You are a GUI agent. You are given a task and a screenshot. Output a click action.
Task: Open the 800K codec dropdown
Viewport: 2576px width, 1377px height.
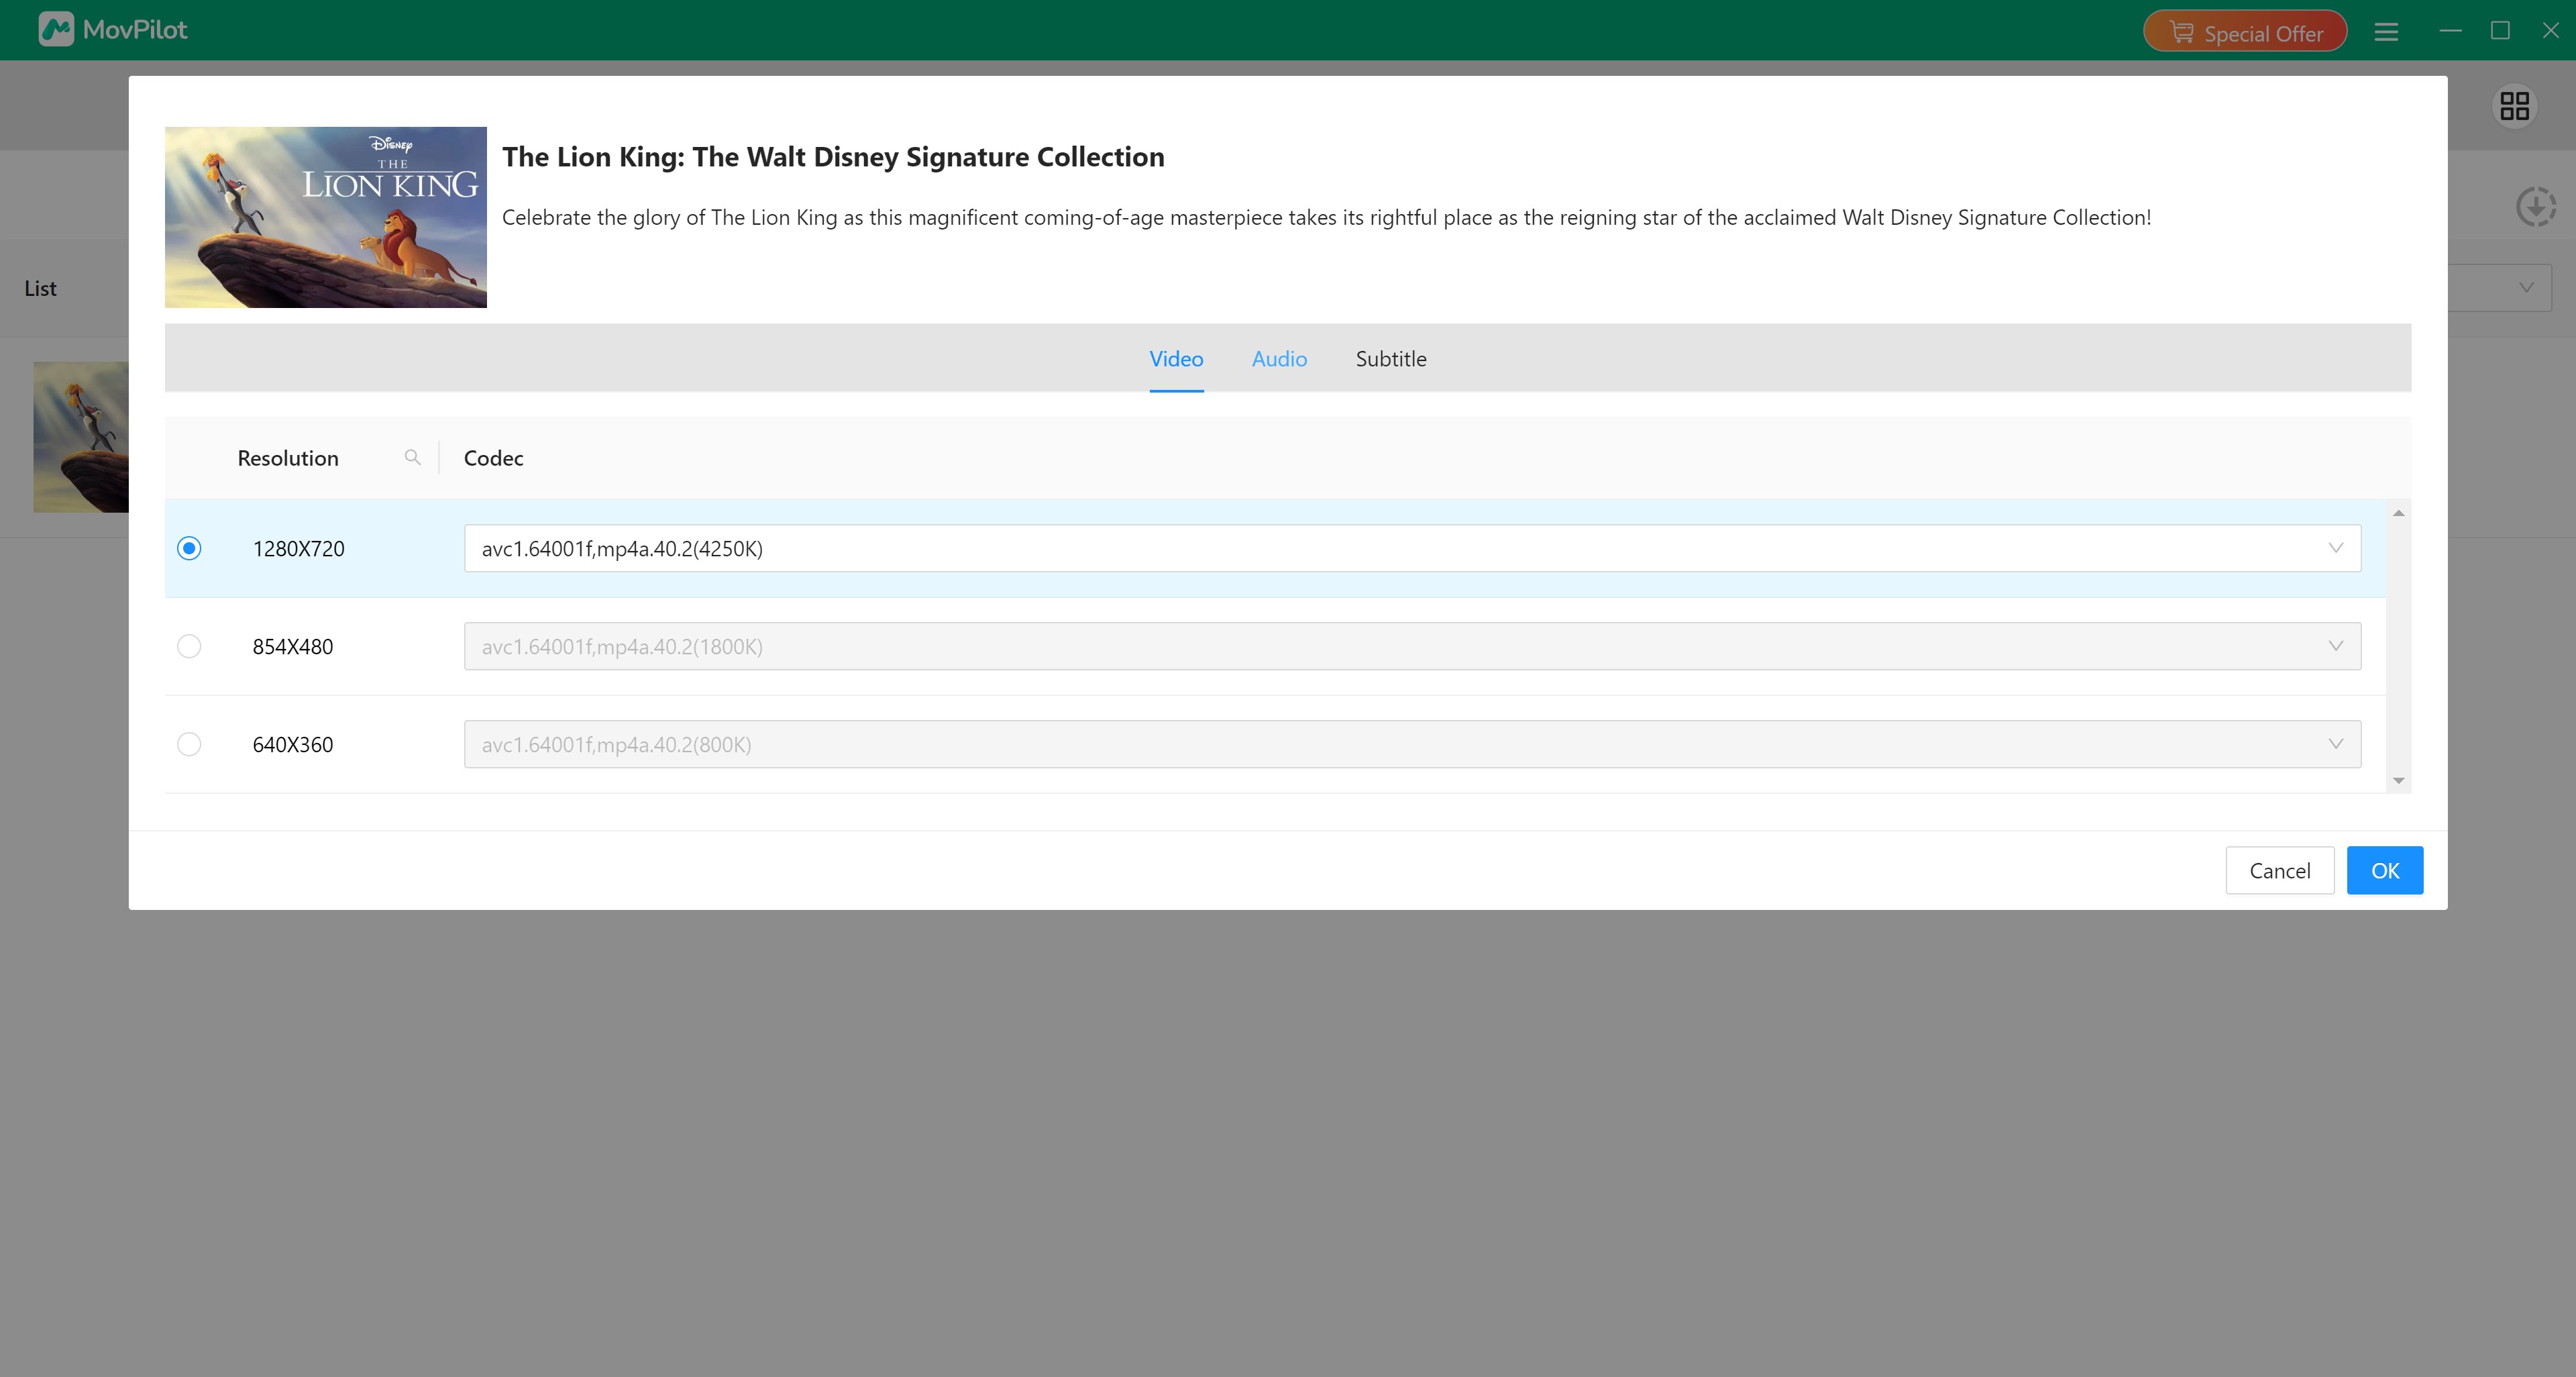pos(1412,744)
